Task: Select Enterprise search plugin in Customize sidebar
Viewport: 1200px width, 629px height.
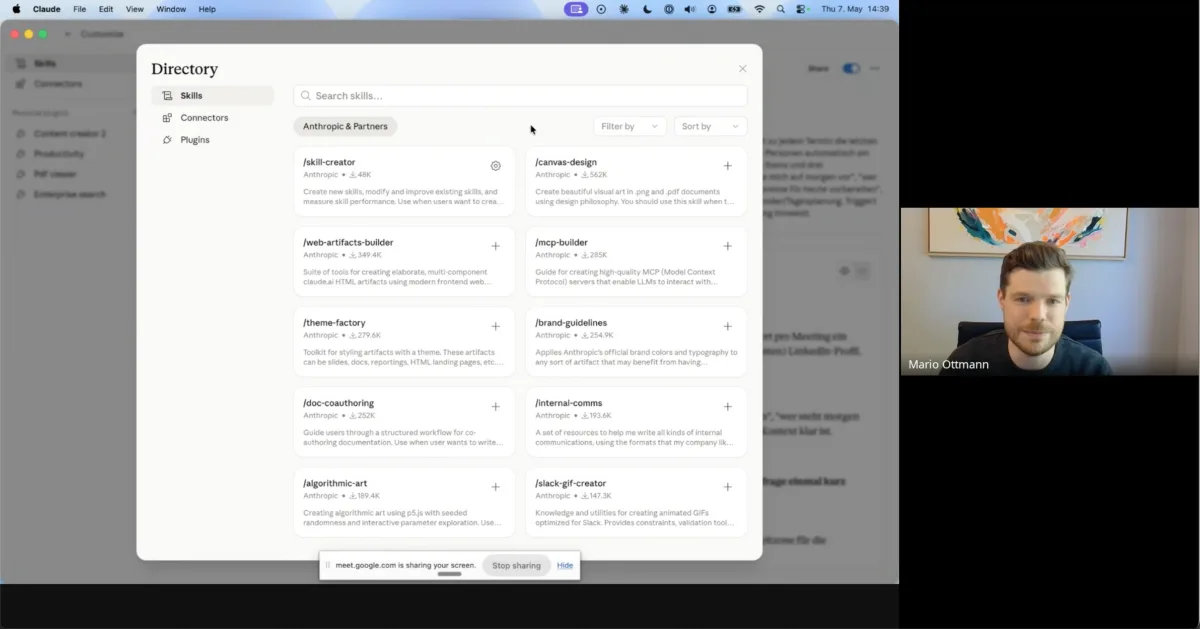Action: (x=68, y=194)
